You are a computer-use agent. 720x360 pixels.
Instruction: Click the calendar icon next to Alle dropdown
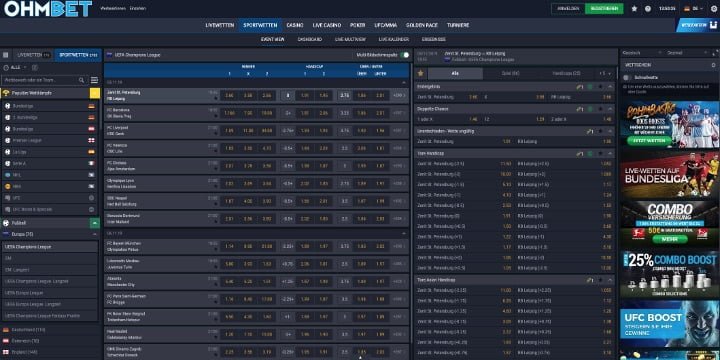click(34, 68)
